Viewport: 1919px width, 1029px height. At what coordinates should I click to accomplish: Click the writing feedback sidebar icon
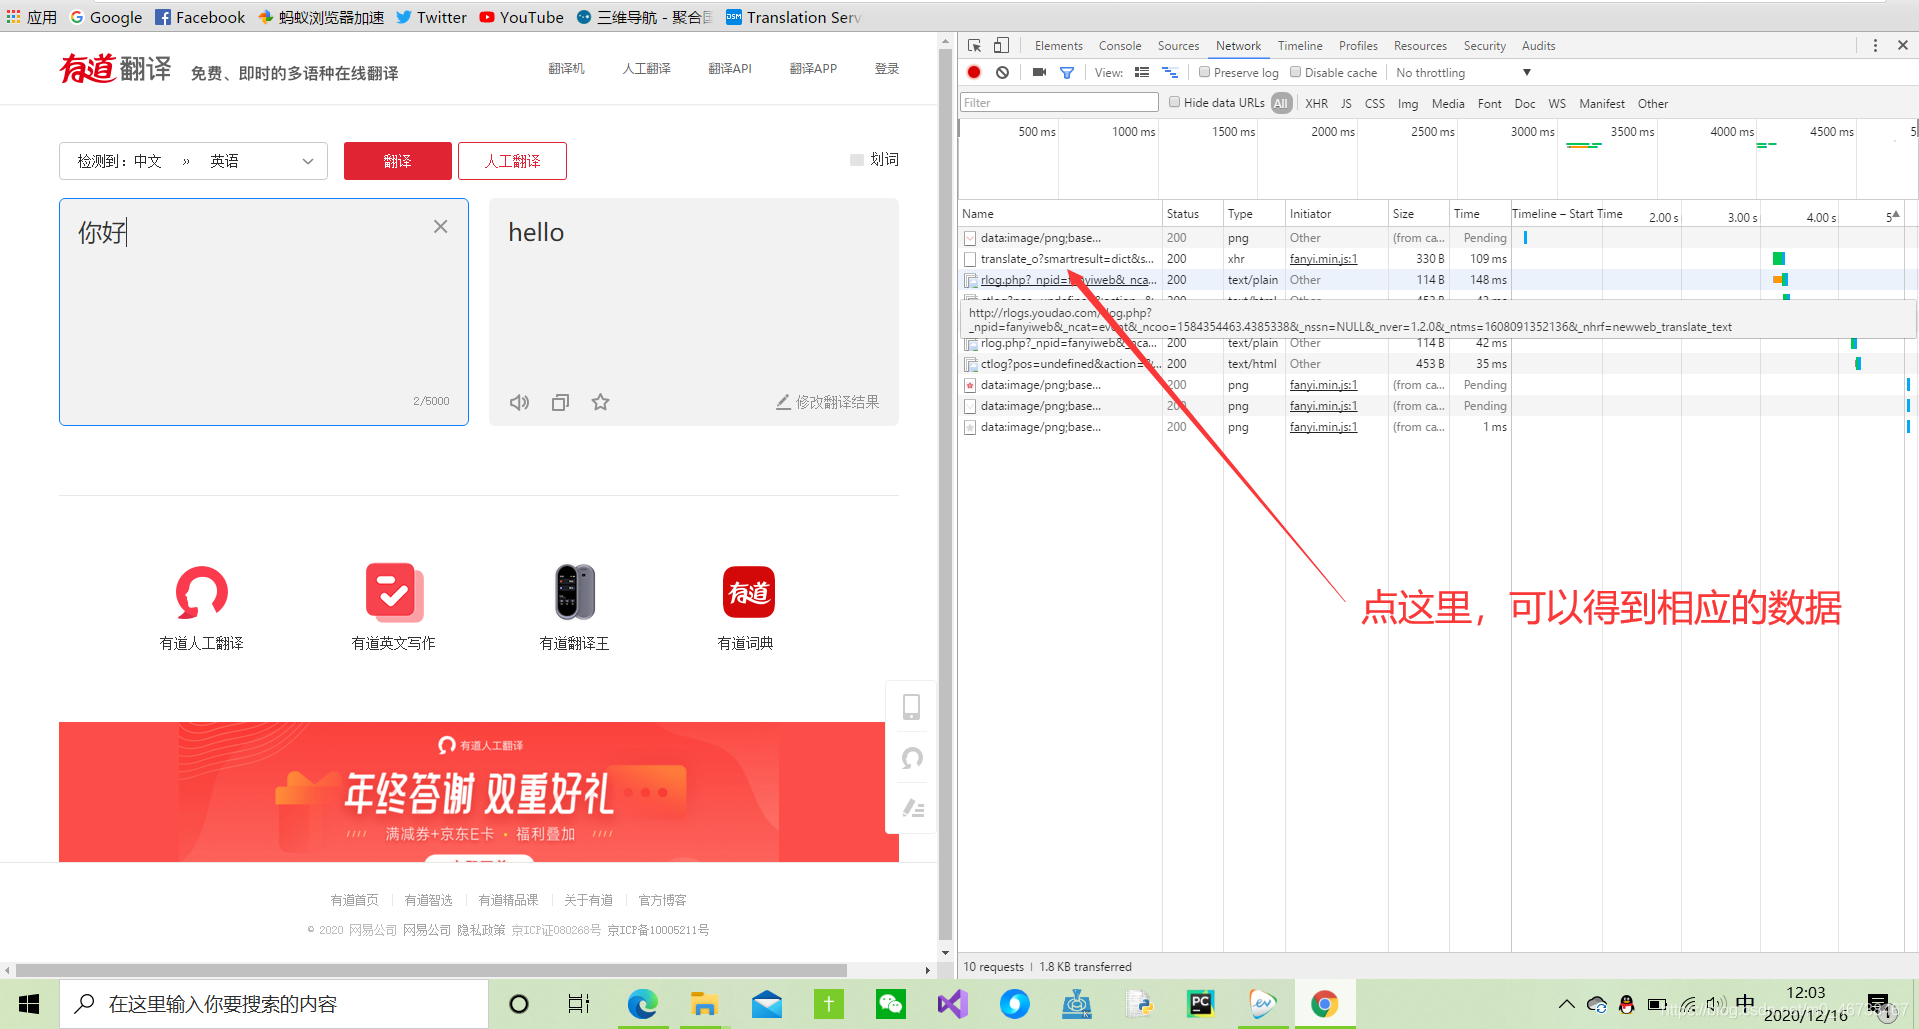pyautogui.click(x=911, y=808)
